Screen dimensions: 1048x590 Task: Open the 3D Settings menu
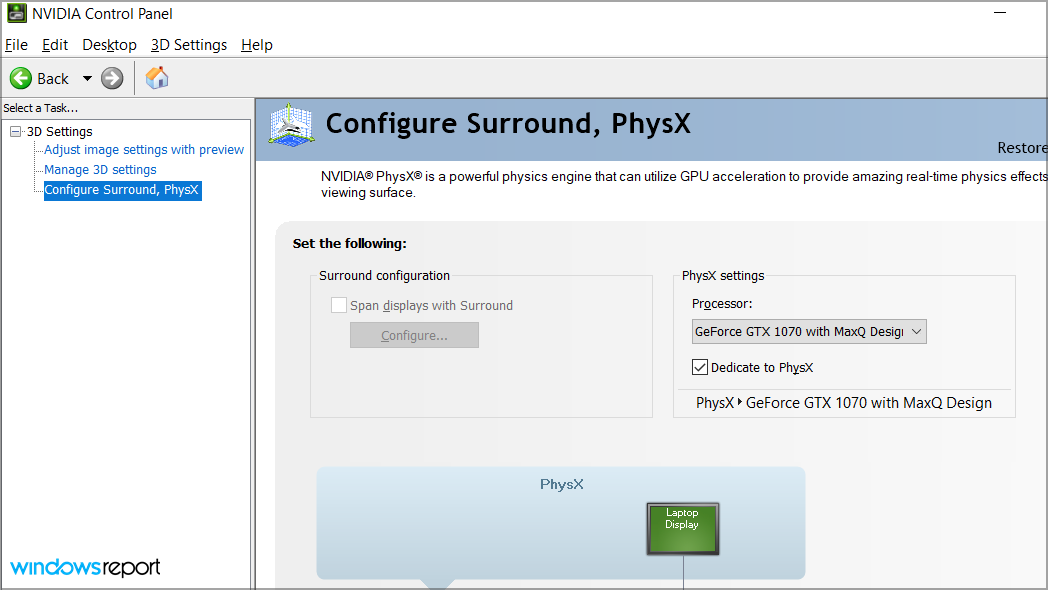pos(188,45)
